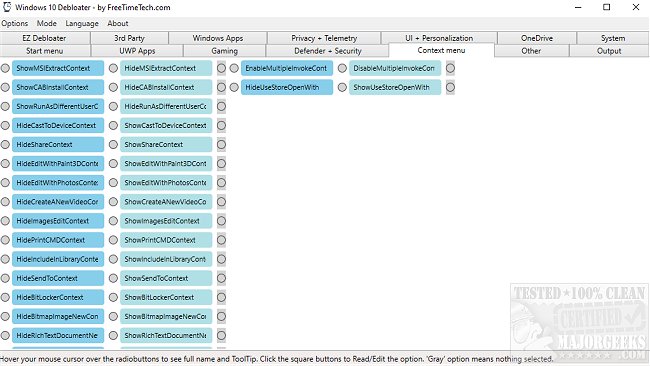
Task: Choose the HideShareContext radio option
Action: [5, 145]
